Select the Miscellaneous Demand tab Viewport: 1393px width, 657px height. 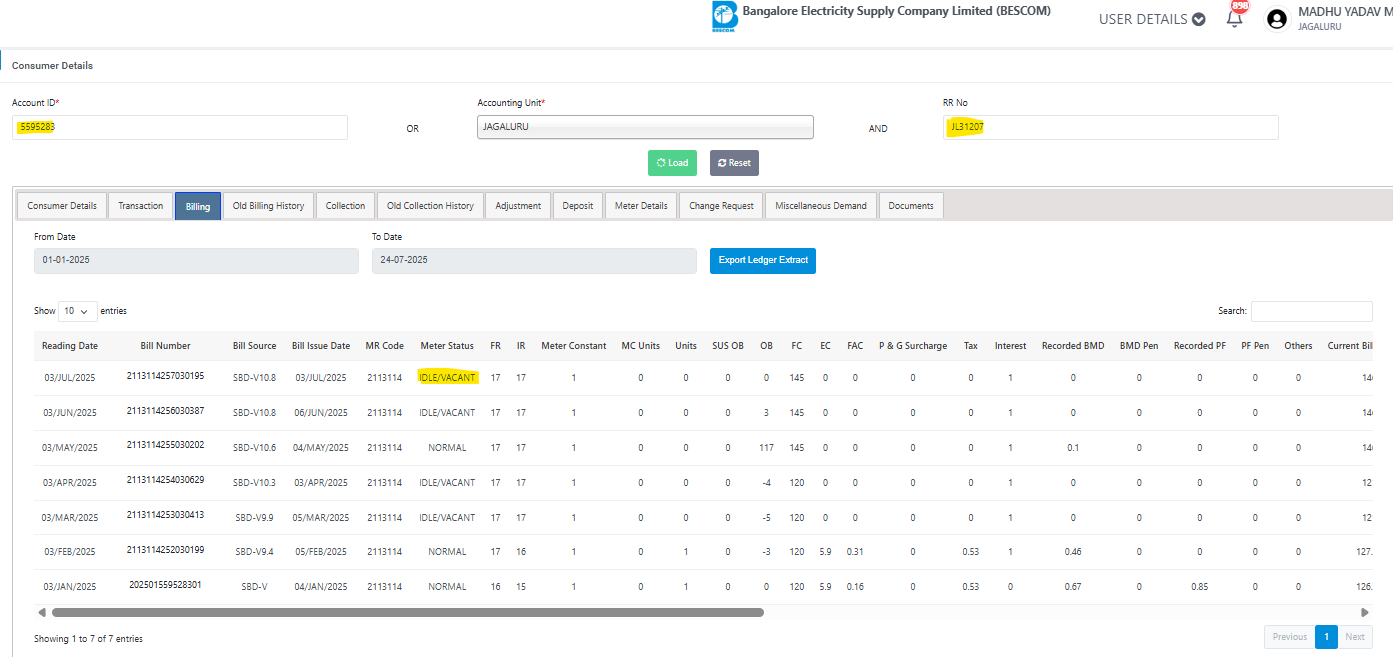[821, 206]
